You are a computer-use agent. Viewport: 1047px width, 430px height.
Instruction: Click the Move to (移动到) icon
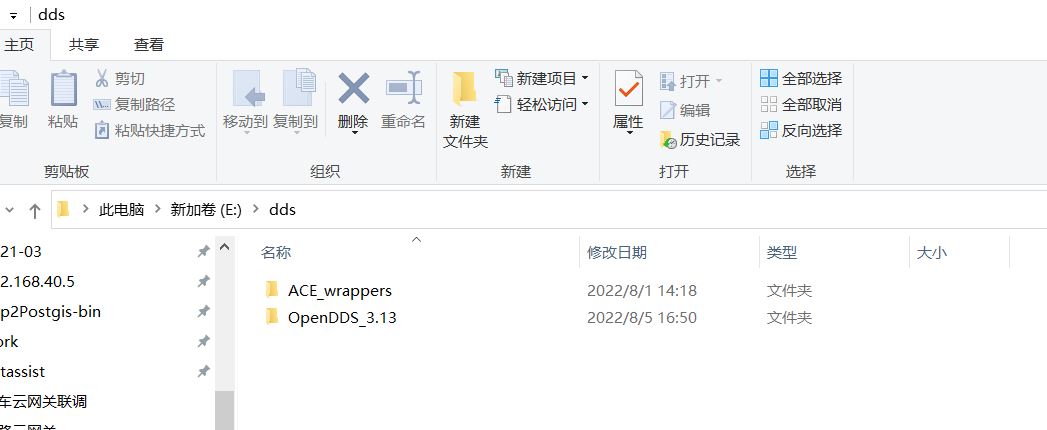pos(246,89)
